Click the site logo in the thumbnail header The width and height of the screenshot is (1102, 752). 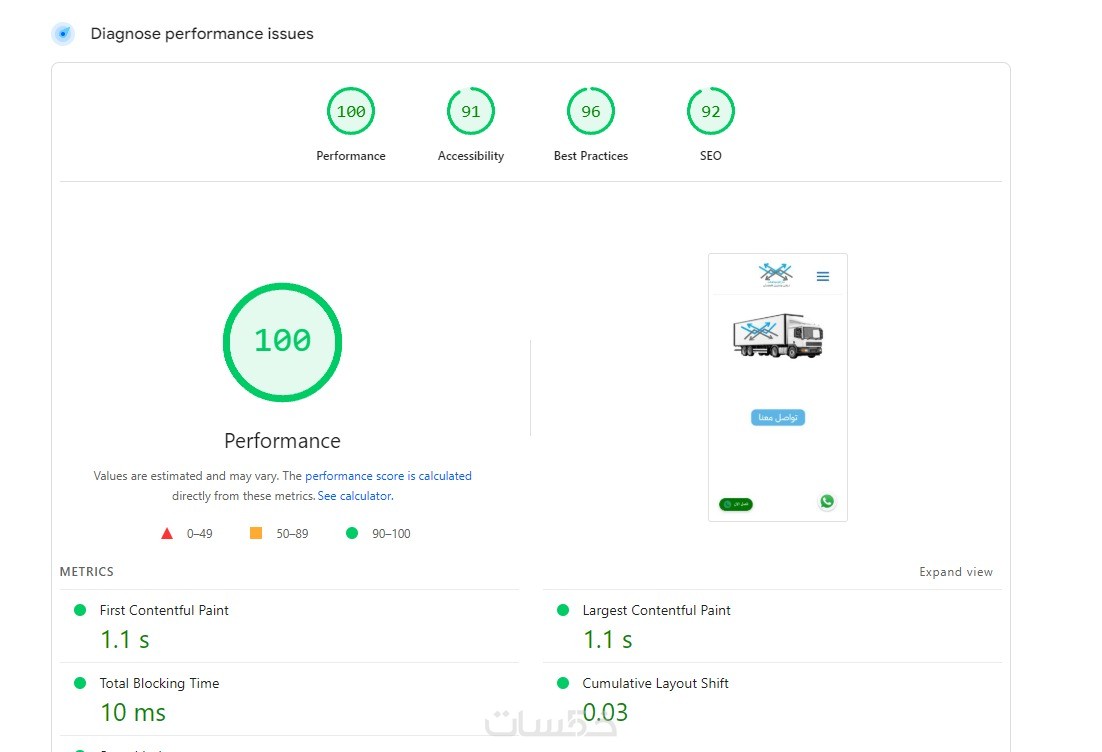pyautogui.click(x=775, y=274)
